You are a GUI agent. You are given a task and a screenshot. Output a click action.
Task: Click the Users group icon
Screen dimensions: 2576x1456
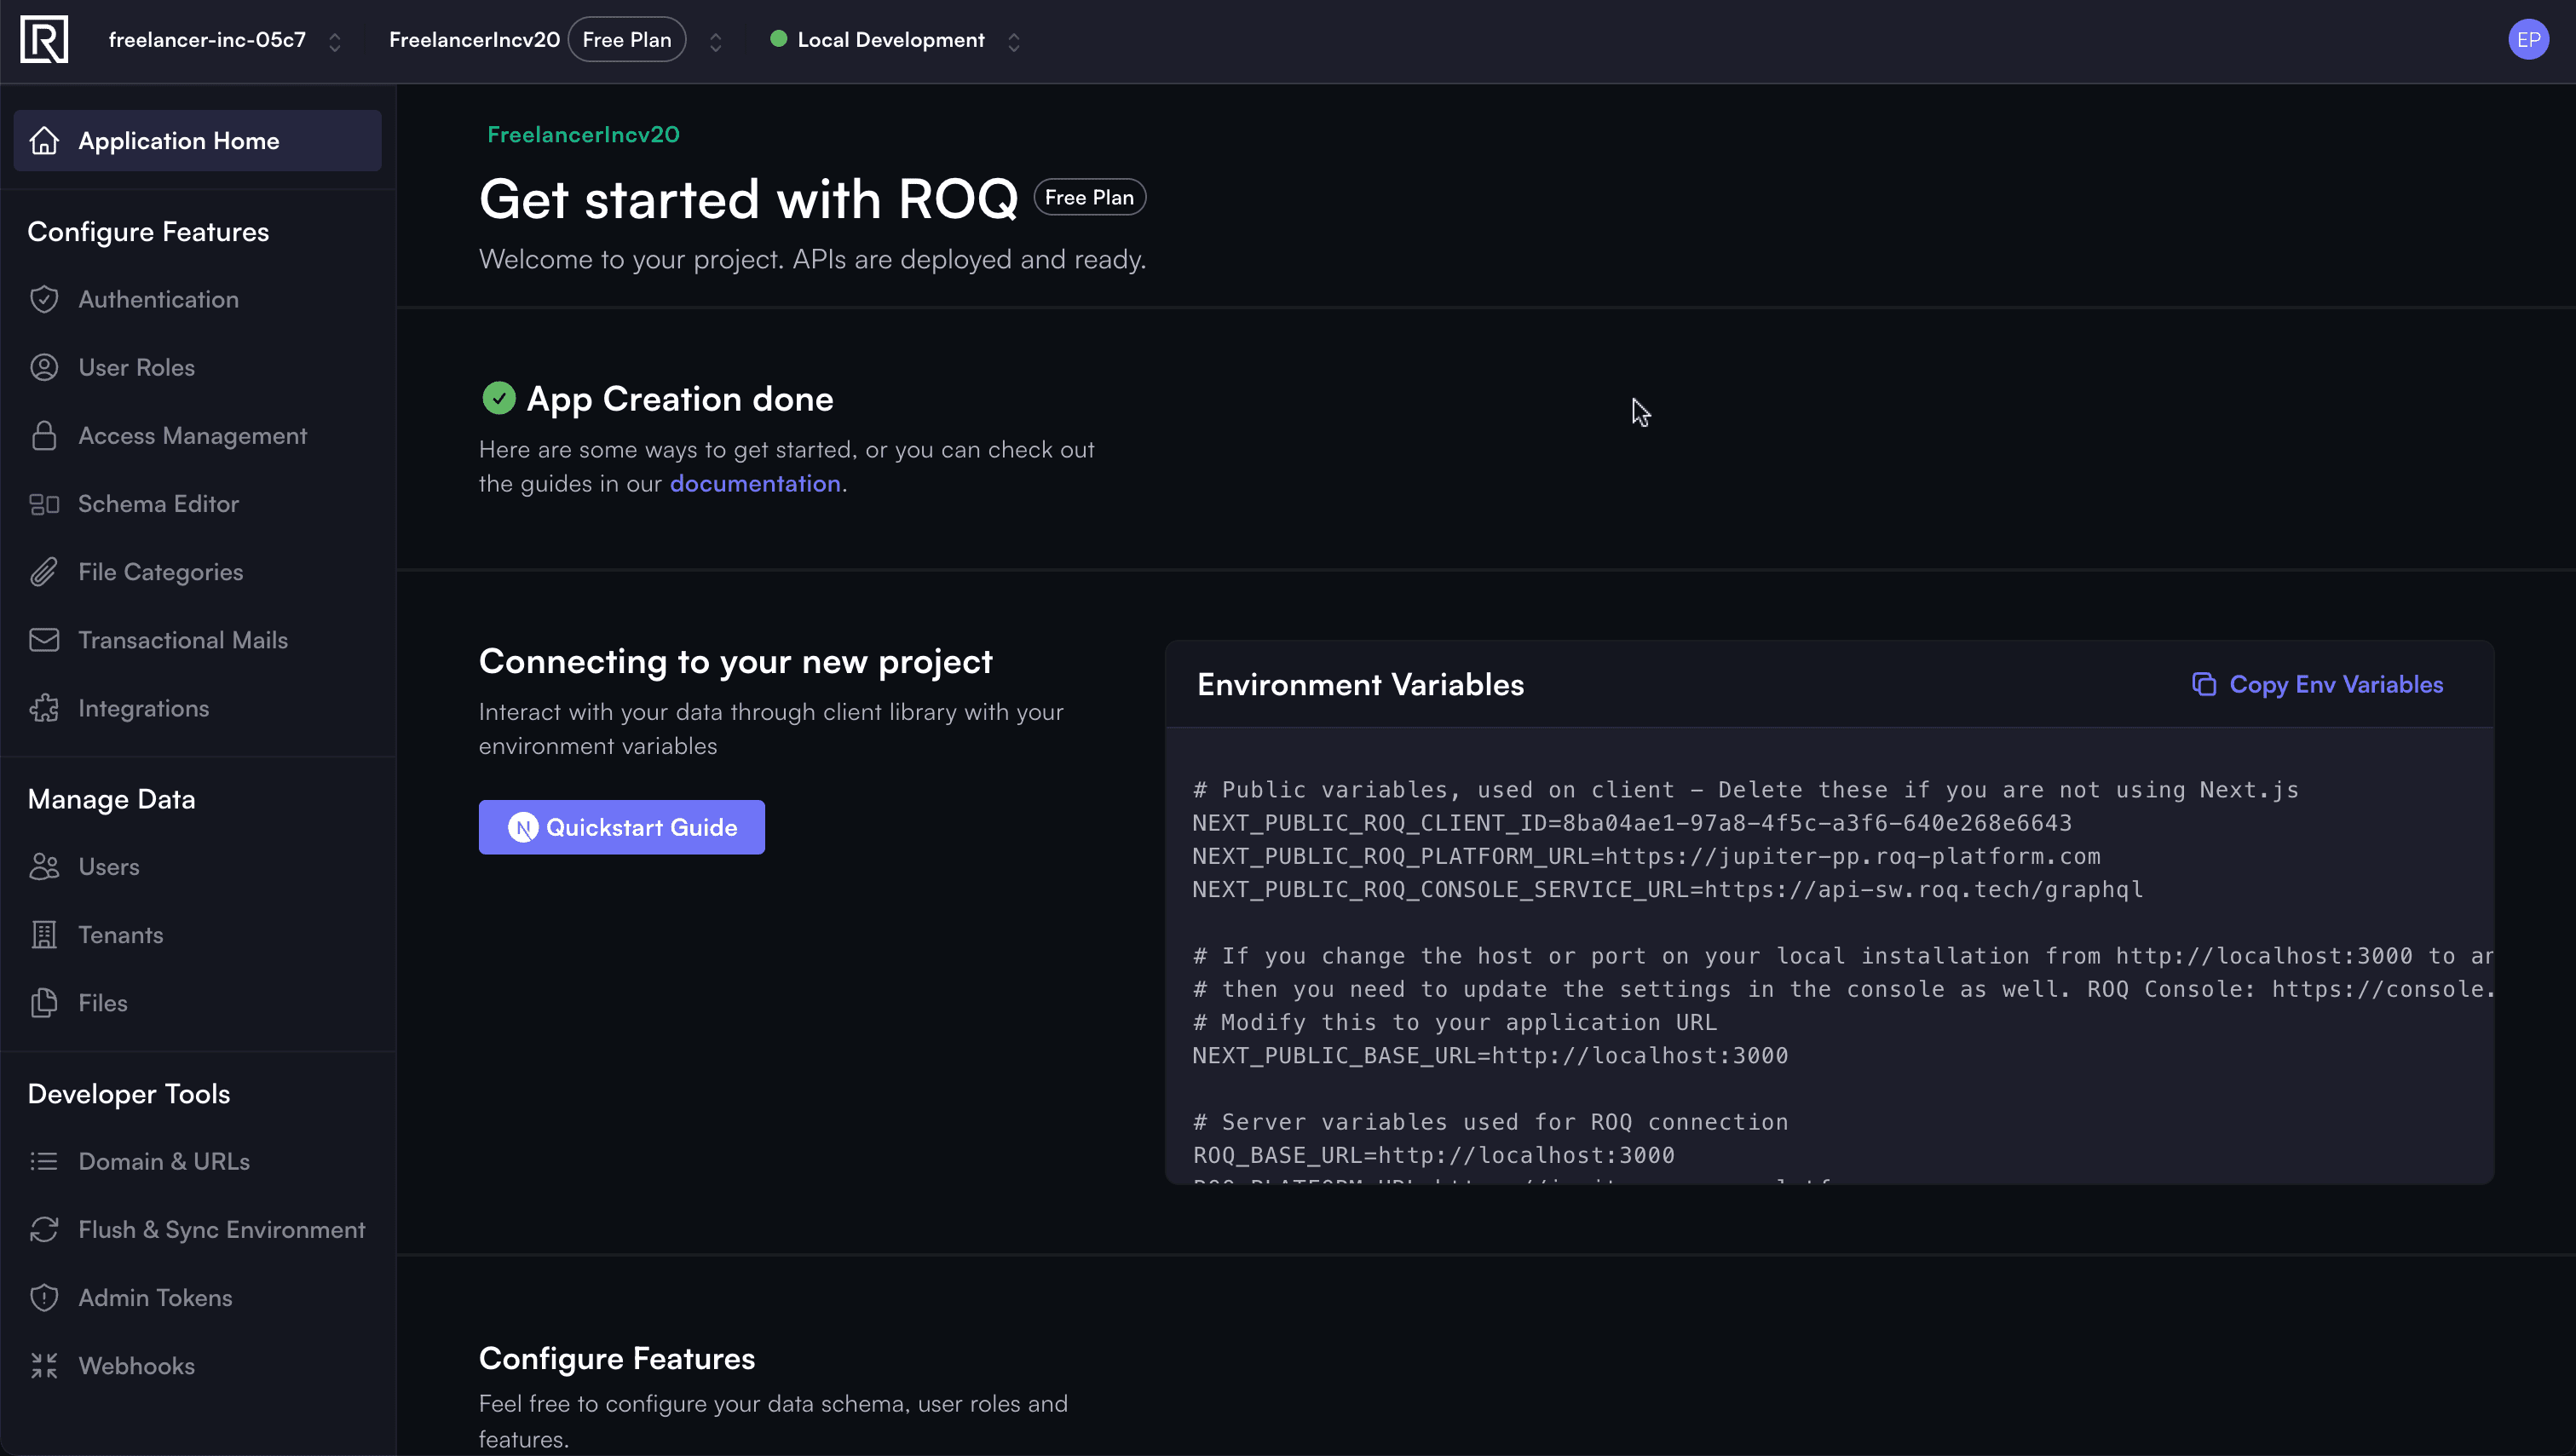coord(44,866)
